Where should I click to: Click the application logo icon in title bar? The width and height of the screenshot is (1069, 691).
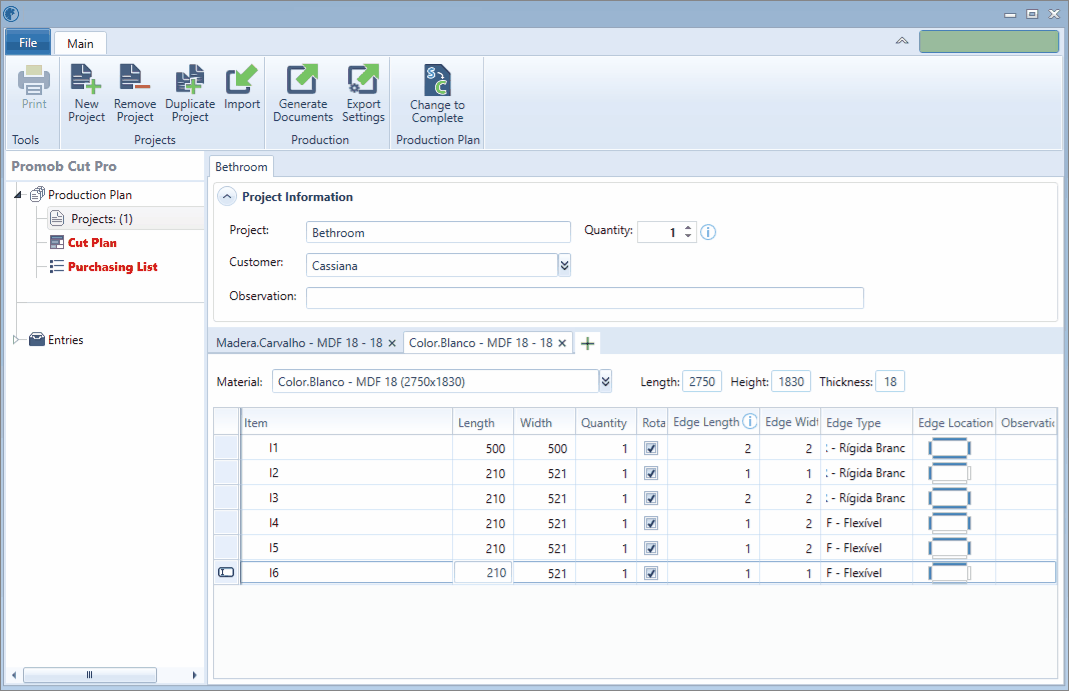click(x=12, y=13)
